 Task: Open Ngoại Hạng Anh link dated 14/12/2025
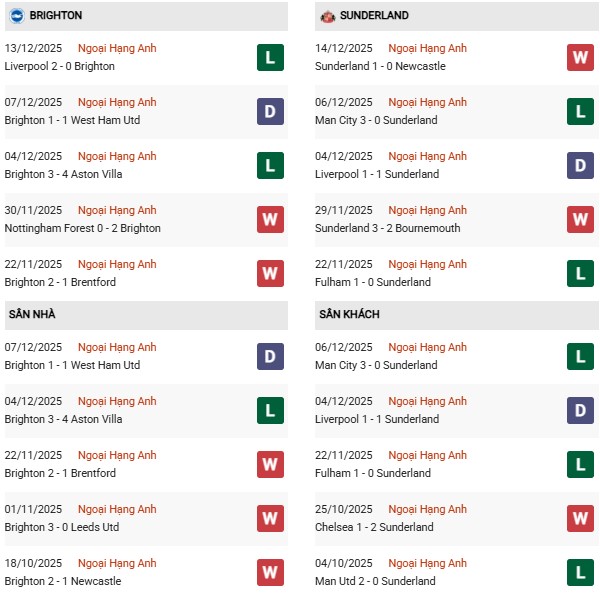coord(428,48)
